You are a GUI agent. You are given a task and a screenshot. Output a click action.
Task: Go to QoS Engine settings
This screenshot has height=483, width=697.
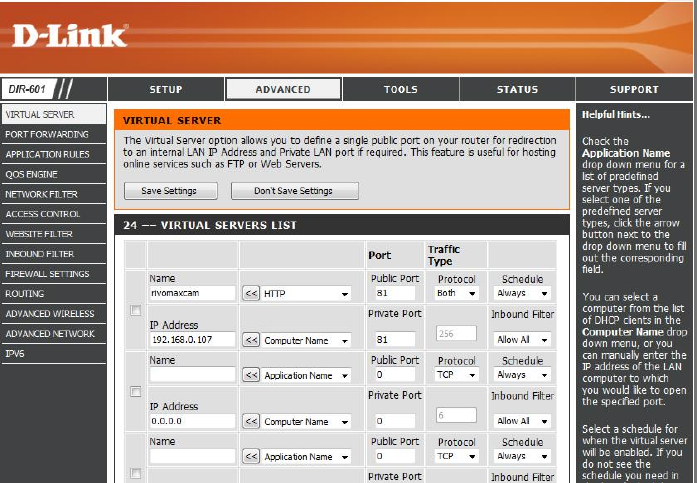click(53, 174)
